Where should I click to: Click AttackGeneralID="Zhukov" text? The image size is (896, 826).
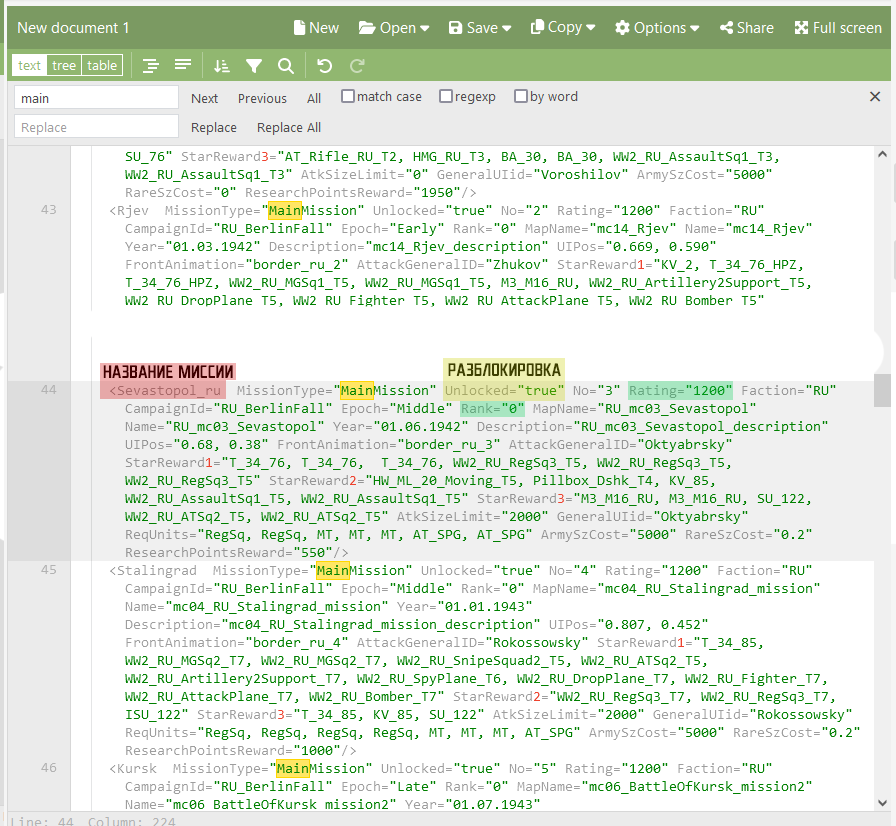point(453,265)
